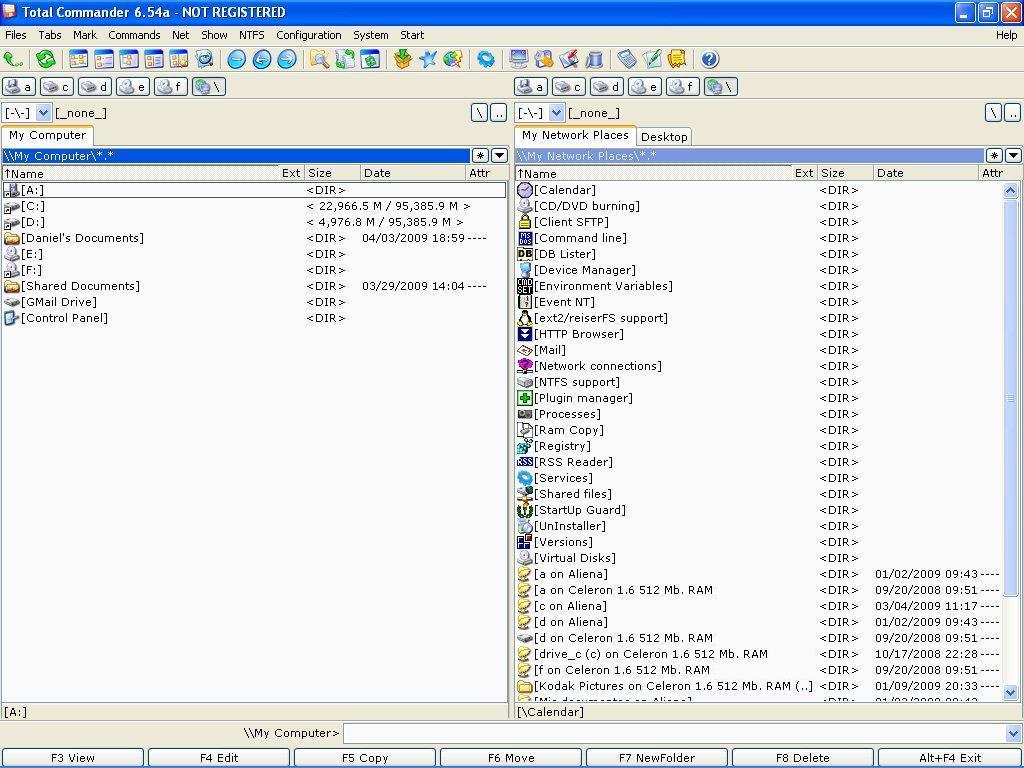Click the blue forward arrow toolbar icon
This screenshot has height=768, width=1024.
(287, 60)
